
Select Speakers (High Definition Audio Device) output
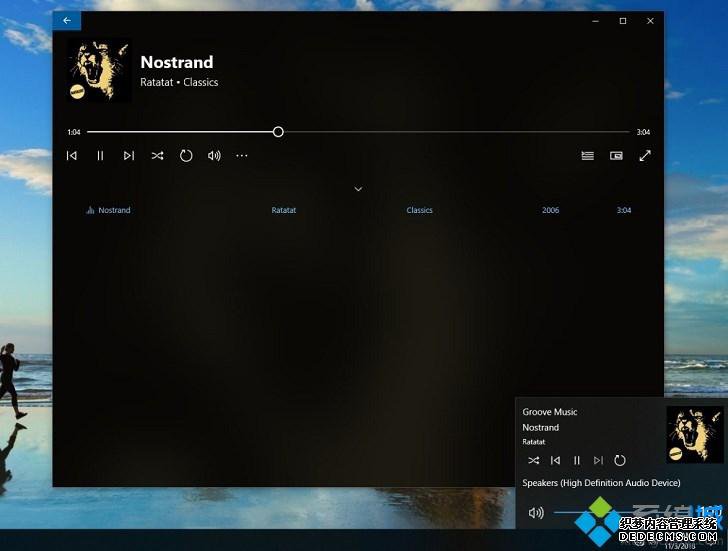point(601,483)
